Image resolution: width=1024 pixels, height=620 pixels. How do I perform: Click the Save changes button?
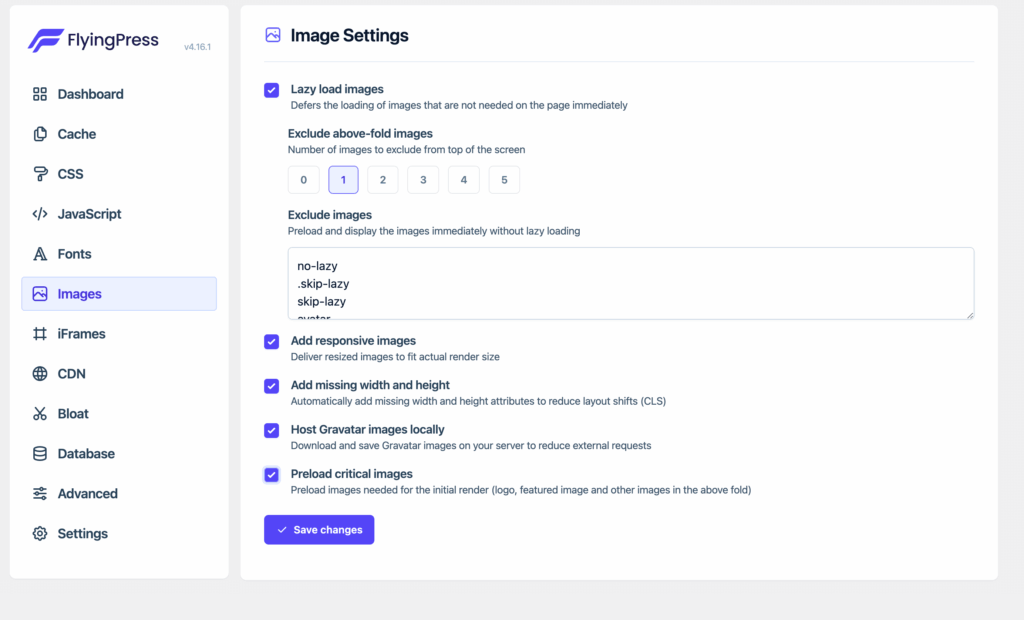point(318,529)
